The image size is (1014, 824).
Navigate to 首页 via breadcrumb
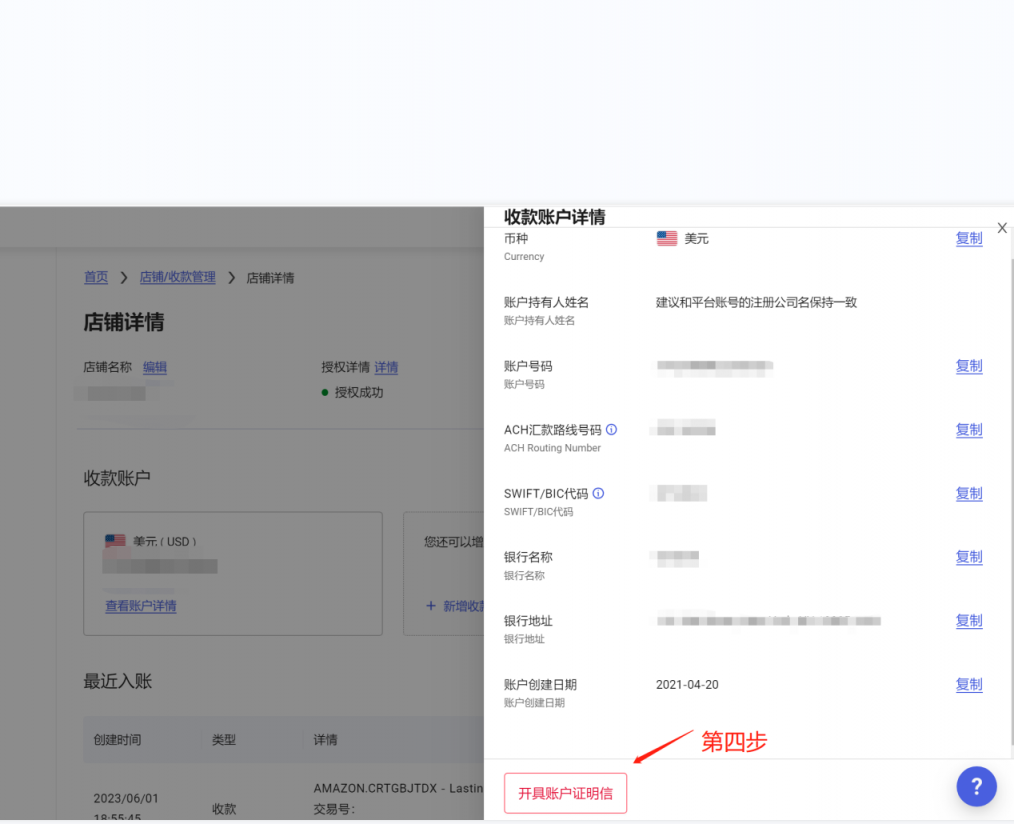95,277
